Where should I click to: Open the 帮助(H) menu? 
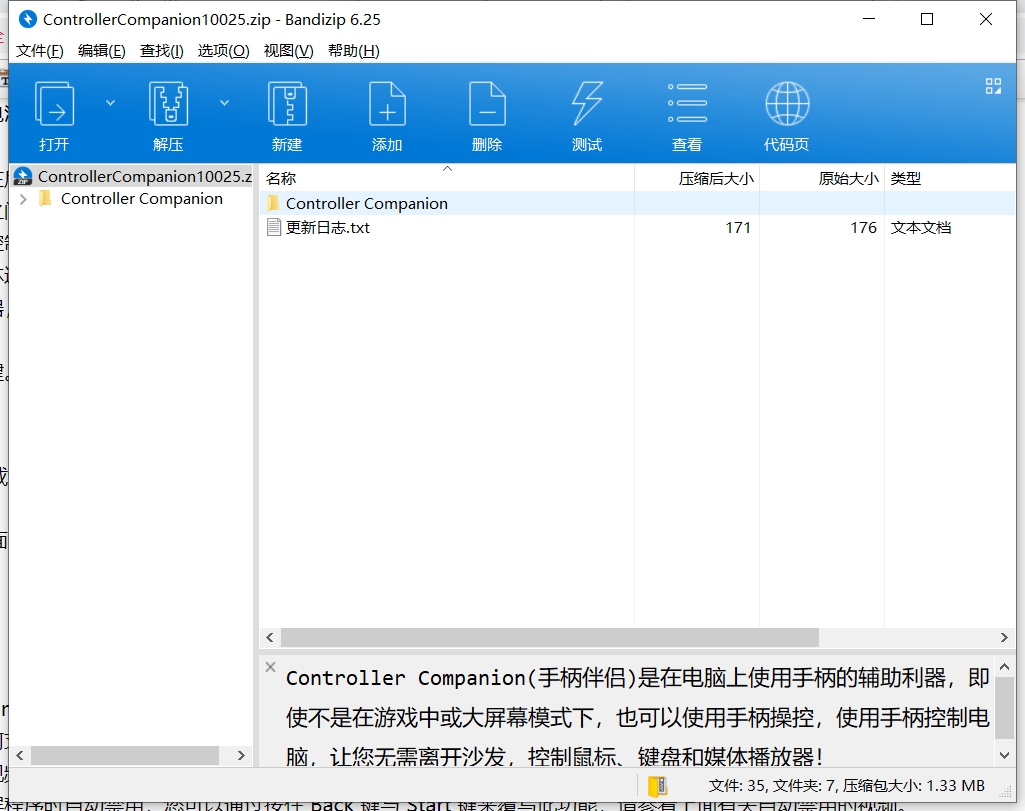354,51
